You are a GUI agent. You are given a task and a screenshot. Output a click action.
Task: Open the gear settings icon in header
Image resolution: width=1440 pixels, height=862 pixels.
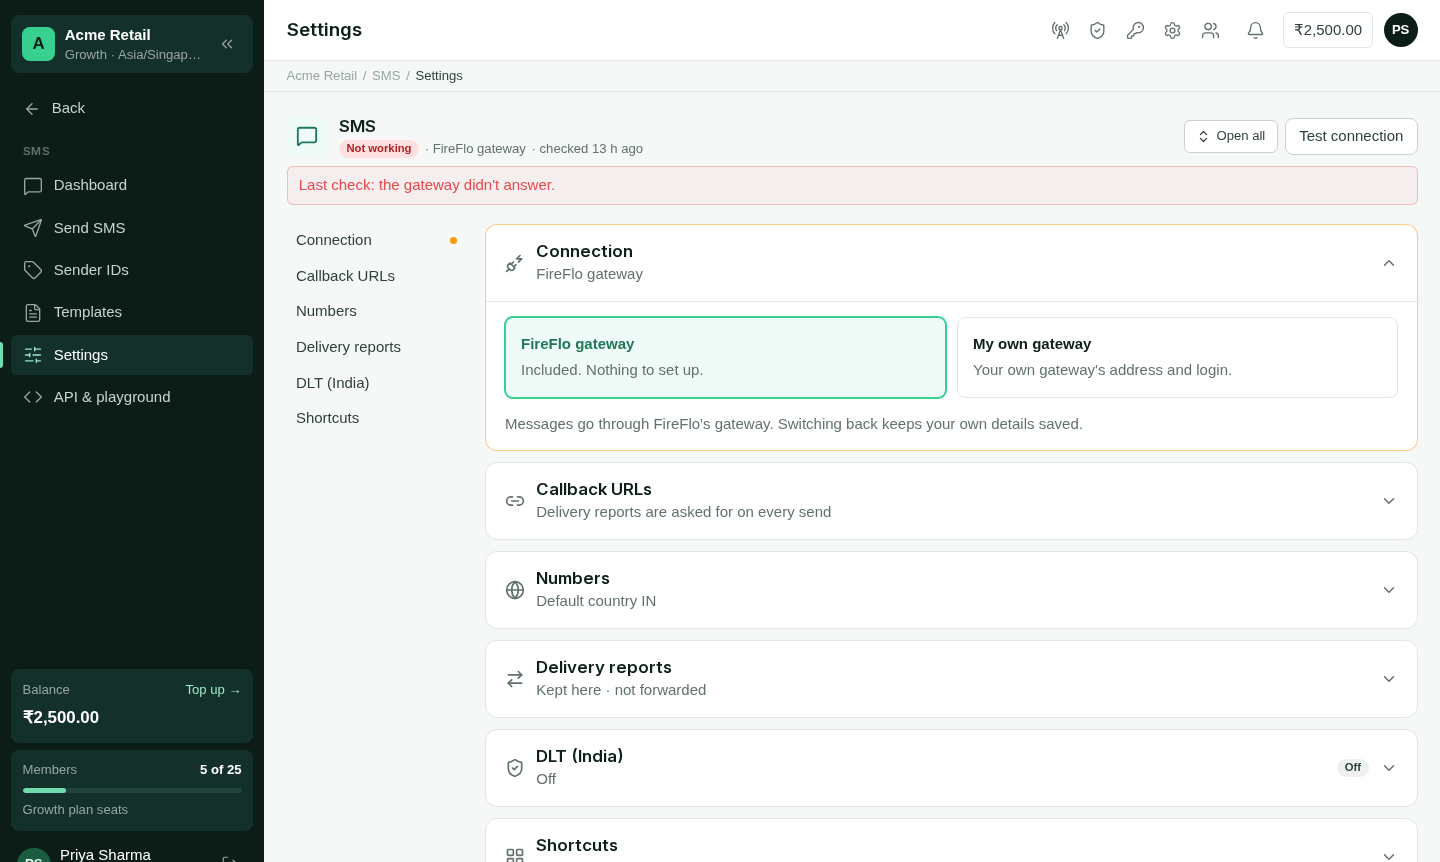[x=1172, y=30]
